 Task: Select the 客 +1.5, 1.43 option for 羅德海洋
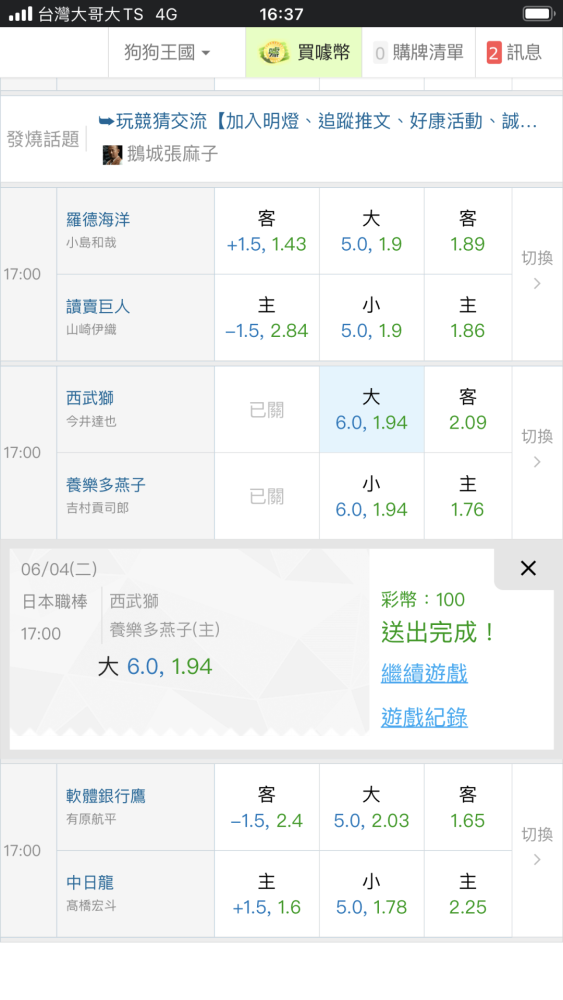[267, 232]
